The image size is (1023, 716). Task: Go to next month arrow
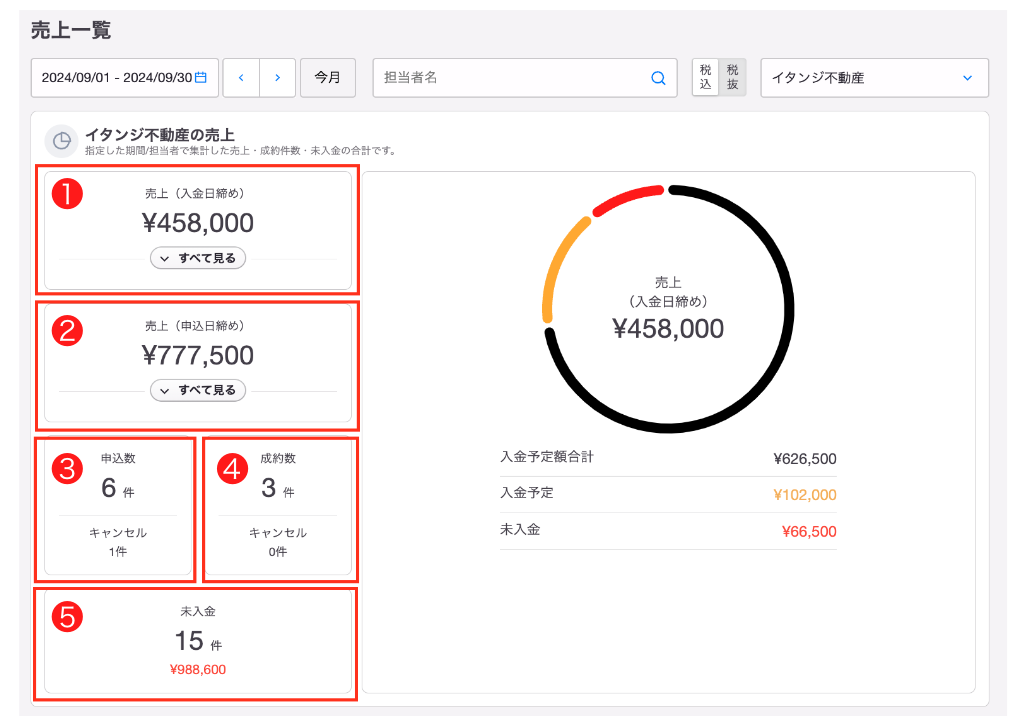click(x=277, y=78)
